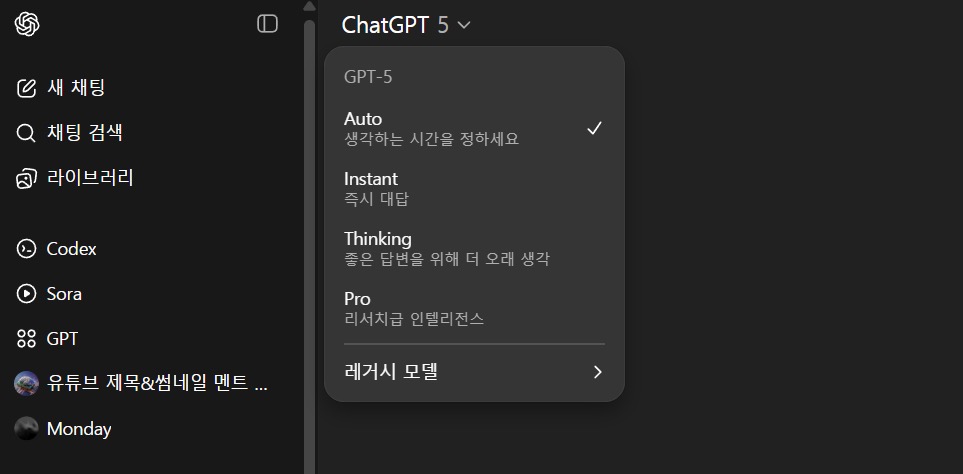Open the 라이브러리 images icon

[x=26, y=179]
